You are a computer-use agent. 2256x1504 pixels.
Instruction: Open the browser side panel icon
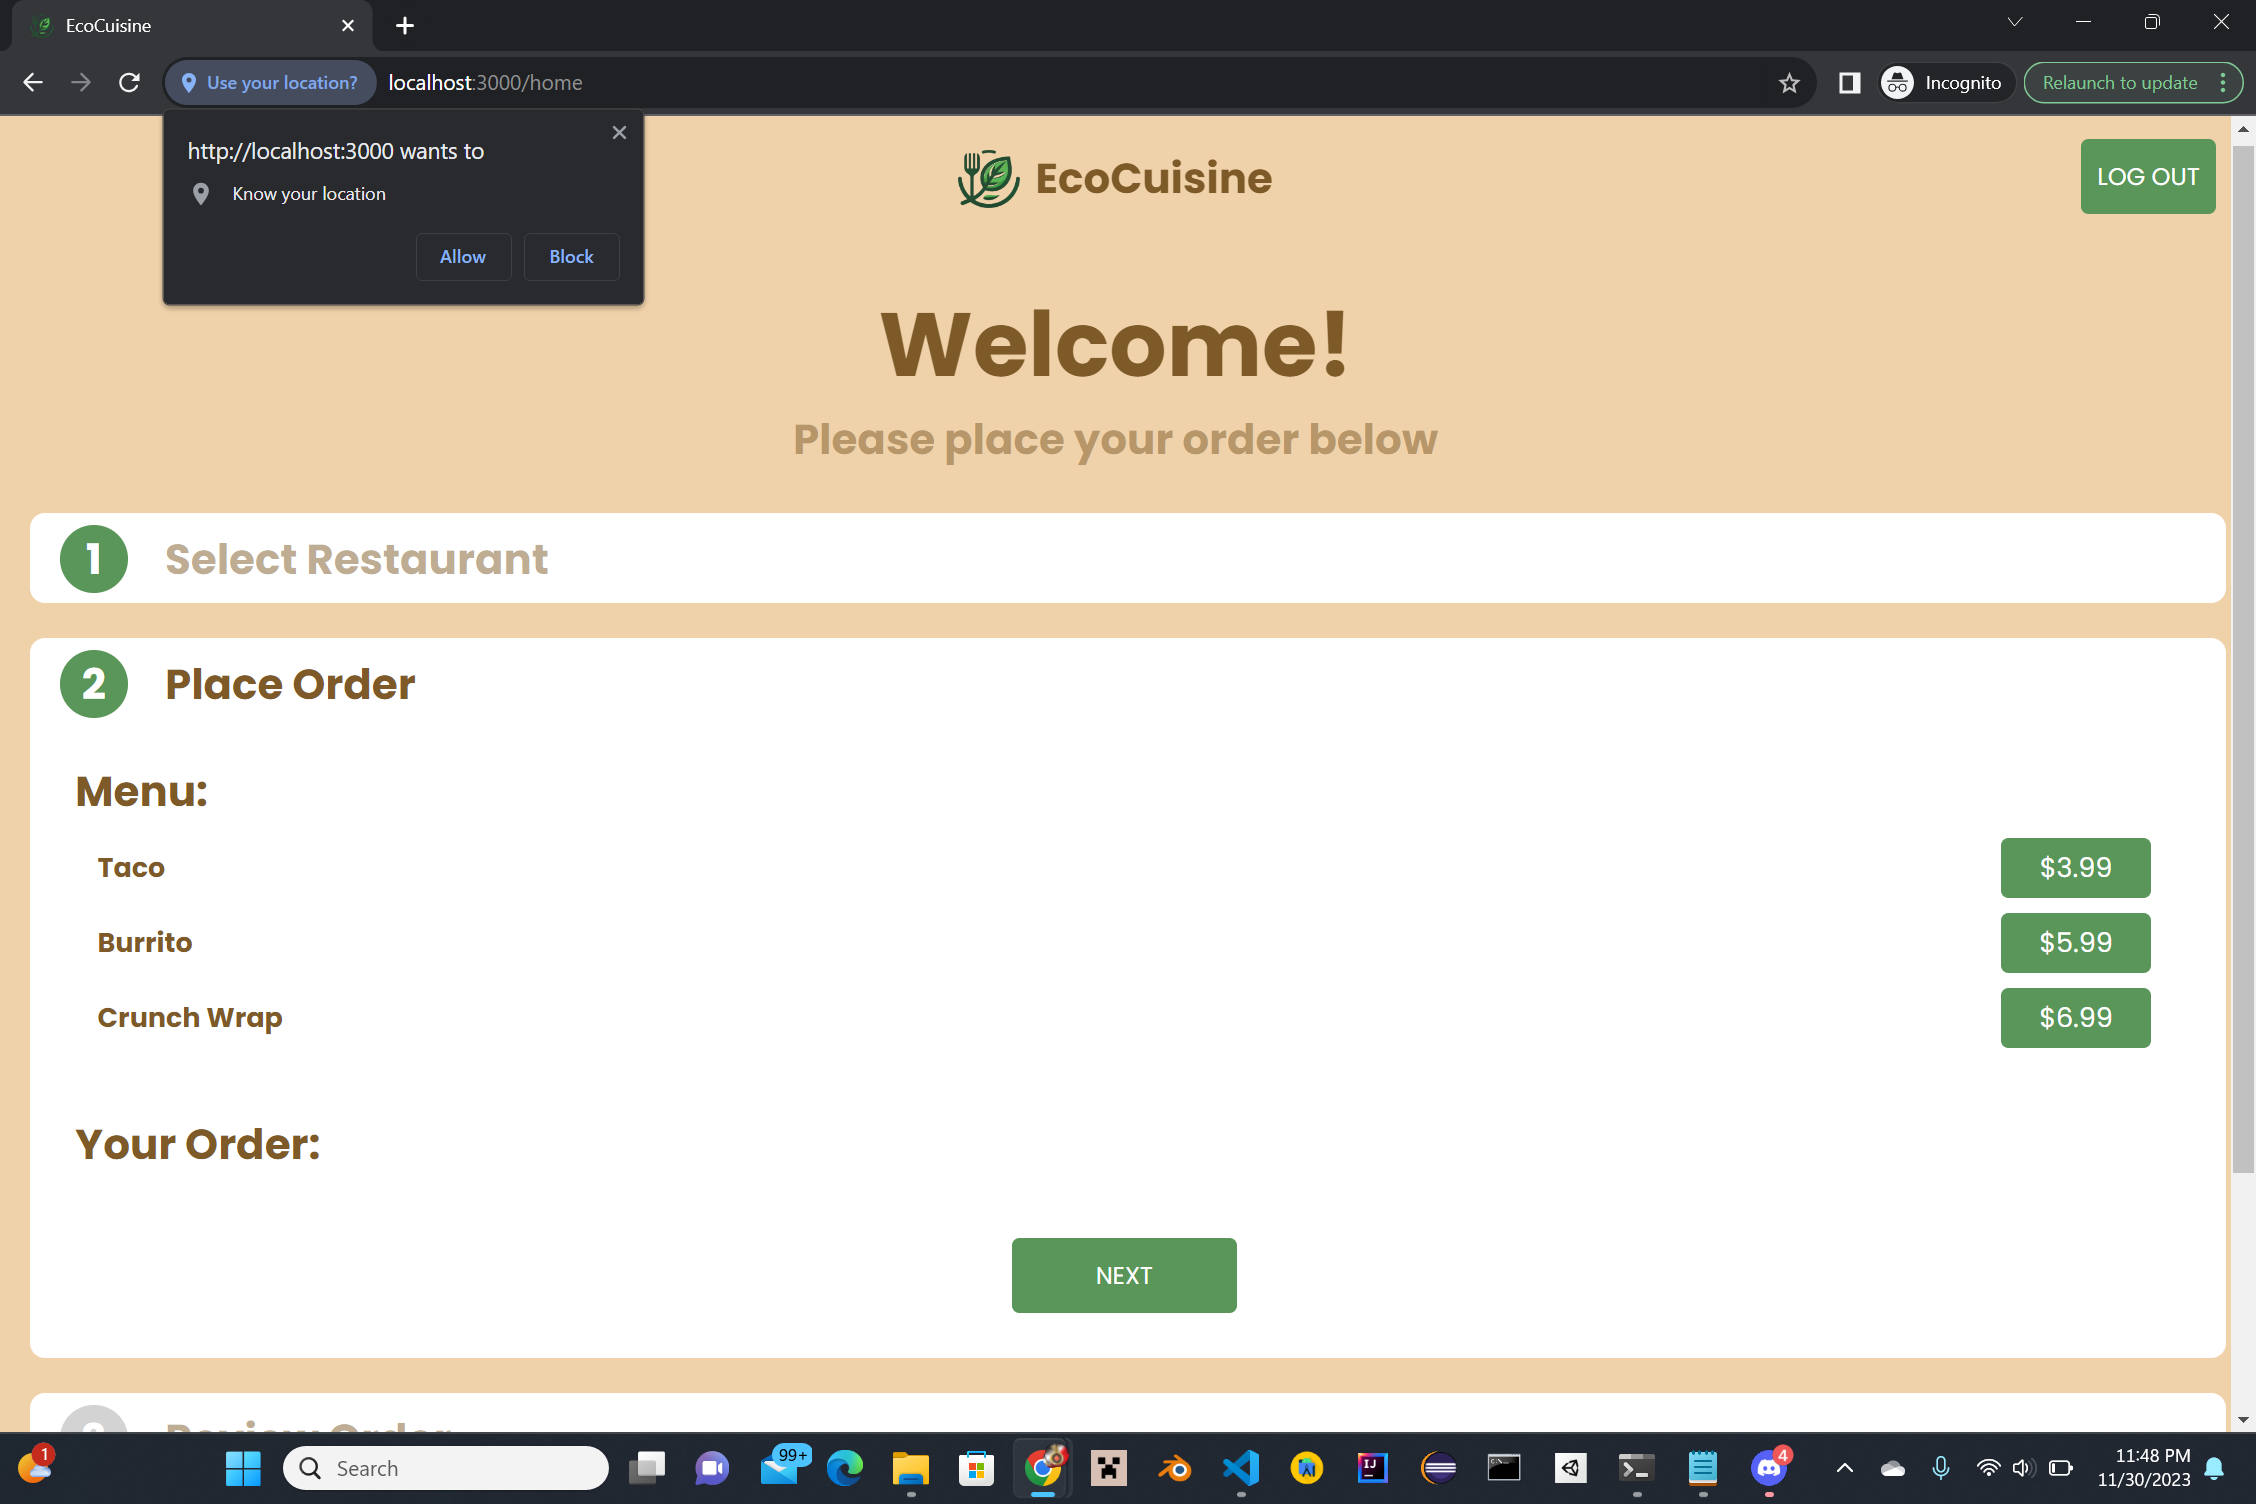pyautogui.click(x=1849, y=83)
